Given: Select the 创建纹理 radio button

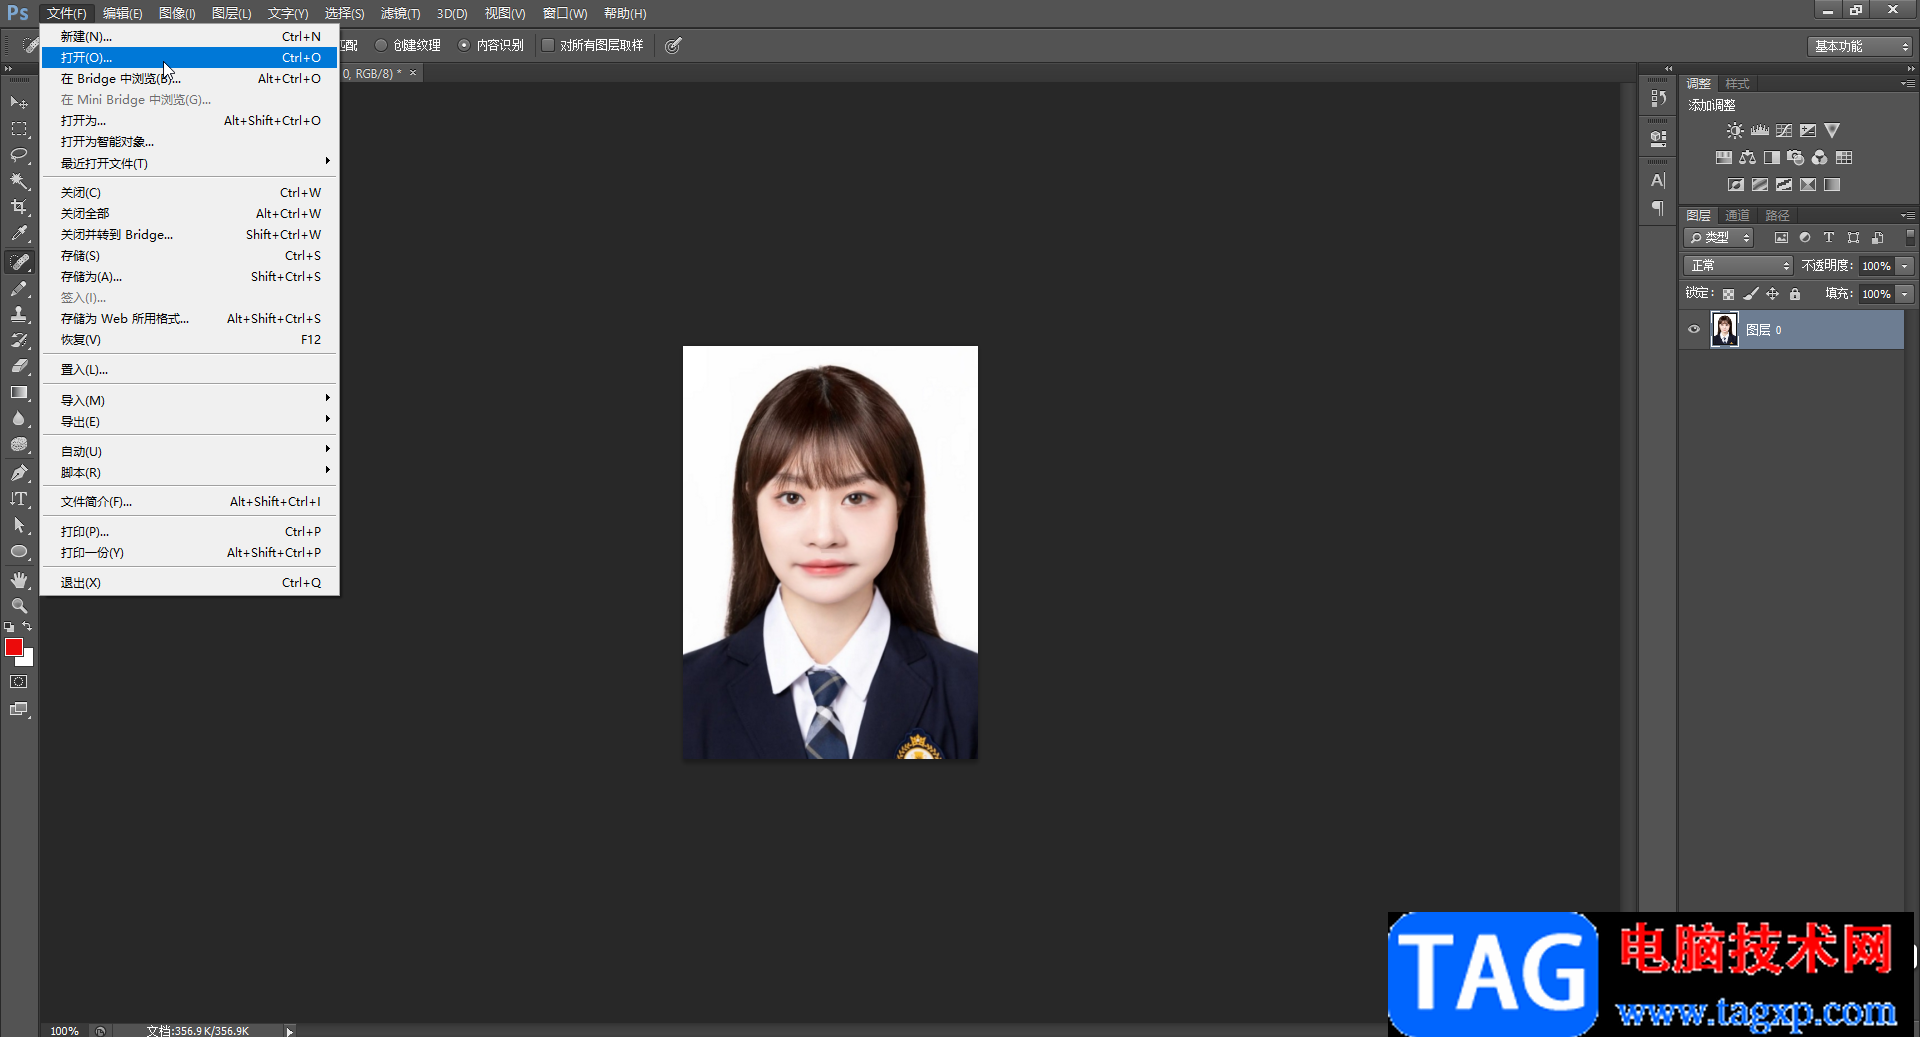Looking at the screenshot, I should 381,45.
